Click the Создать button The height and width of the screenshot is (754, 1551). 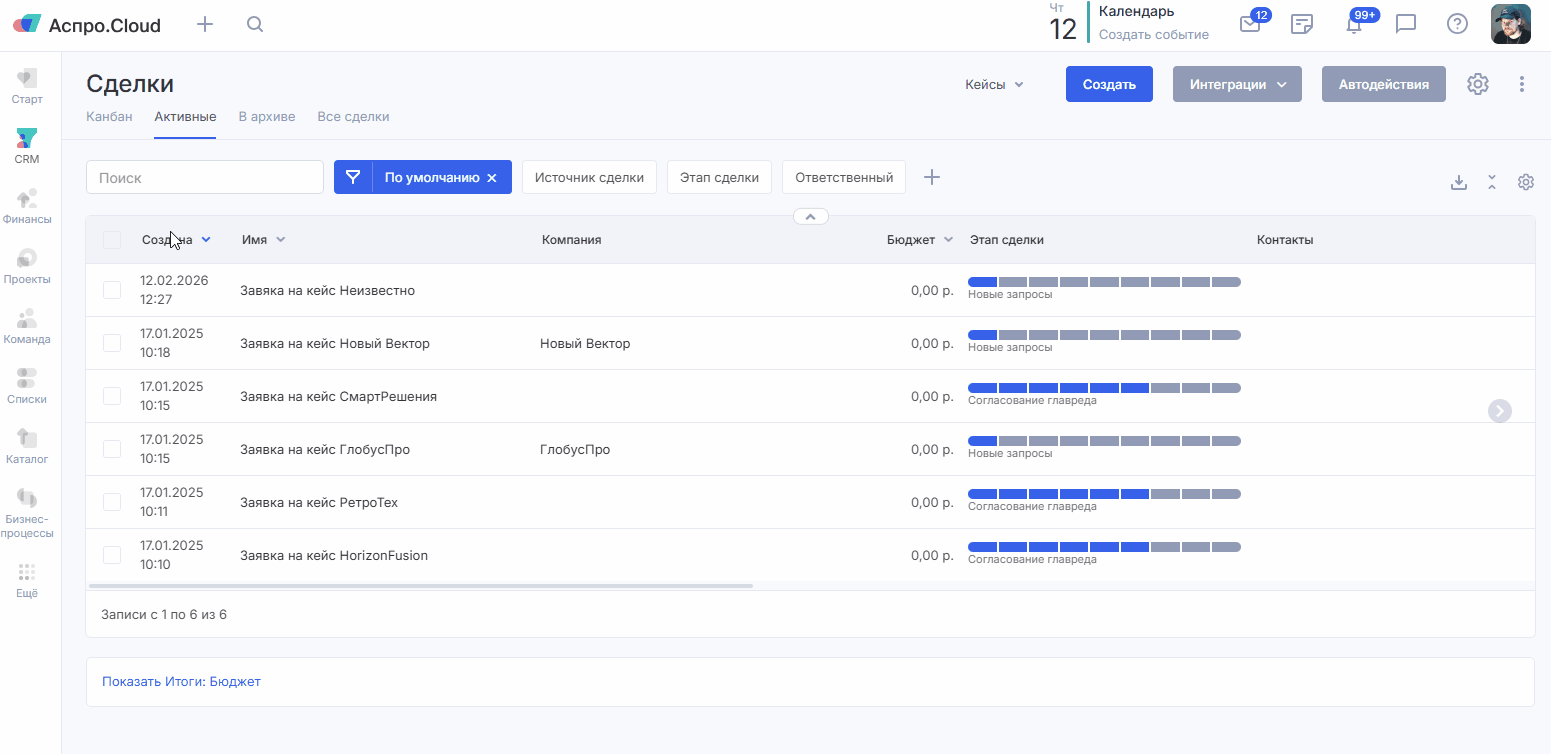[1109, 85]
